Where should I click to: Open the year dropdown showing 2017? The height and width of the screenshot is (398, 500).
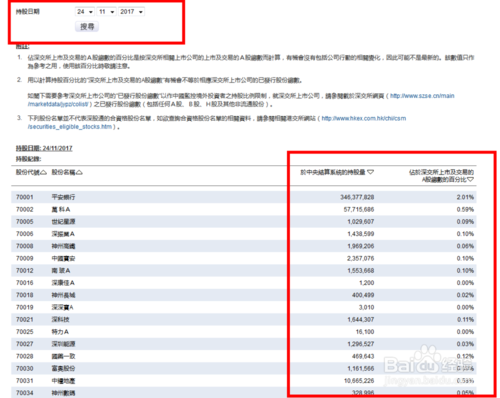[x=131, y=12]
